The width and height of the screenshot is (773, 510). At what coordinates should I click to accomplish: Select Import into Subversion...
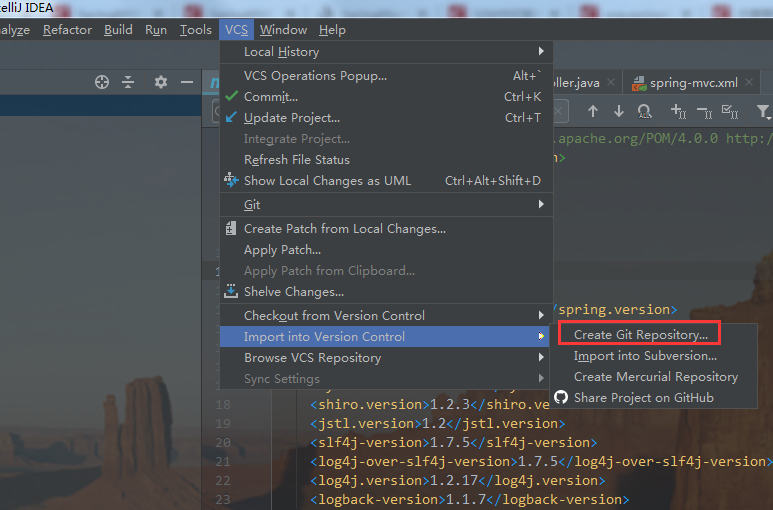654,356
